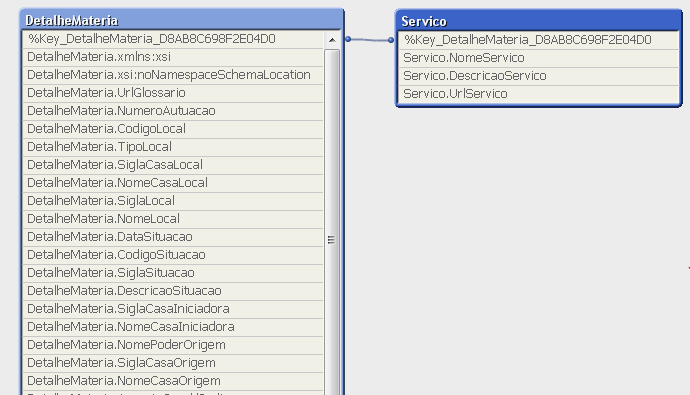The height and width of the screenshot is (395, 690).
Task: Select %Key_DetalheMateria field in Servico table
Action: click(x=539, y=40)
